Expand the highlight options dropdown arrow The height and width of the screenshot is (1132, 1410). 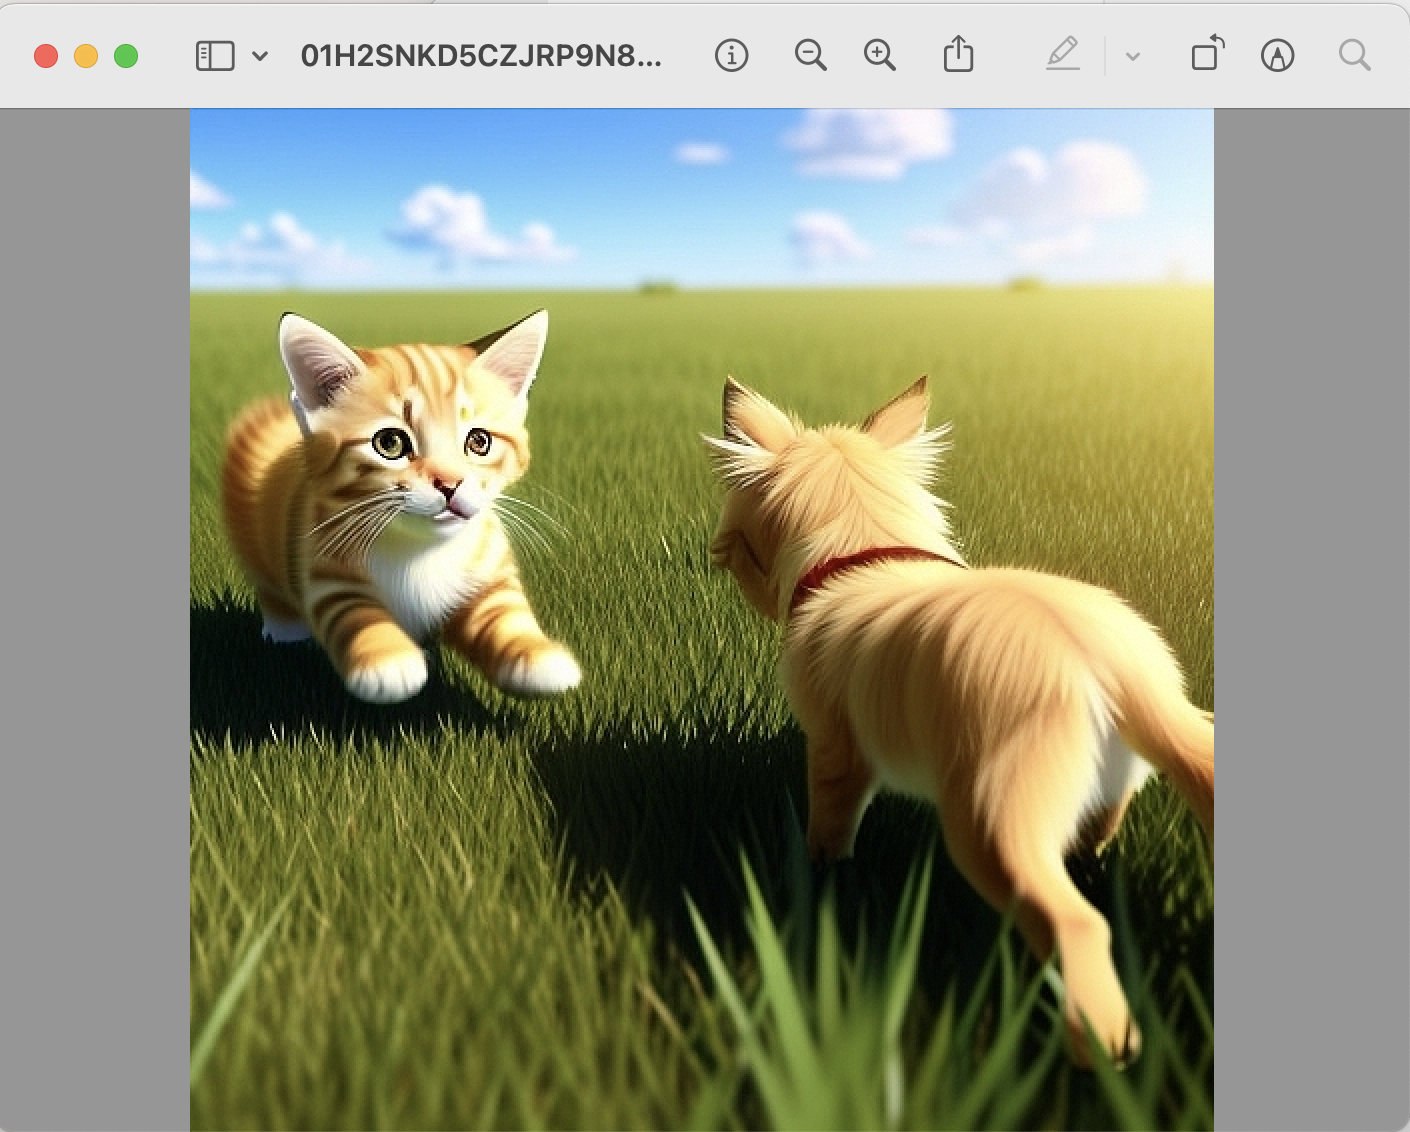point(1133,57)
